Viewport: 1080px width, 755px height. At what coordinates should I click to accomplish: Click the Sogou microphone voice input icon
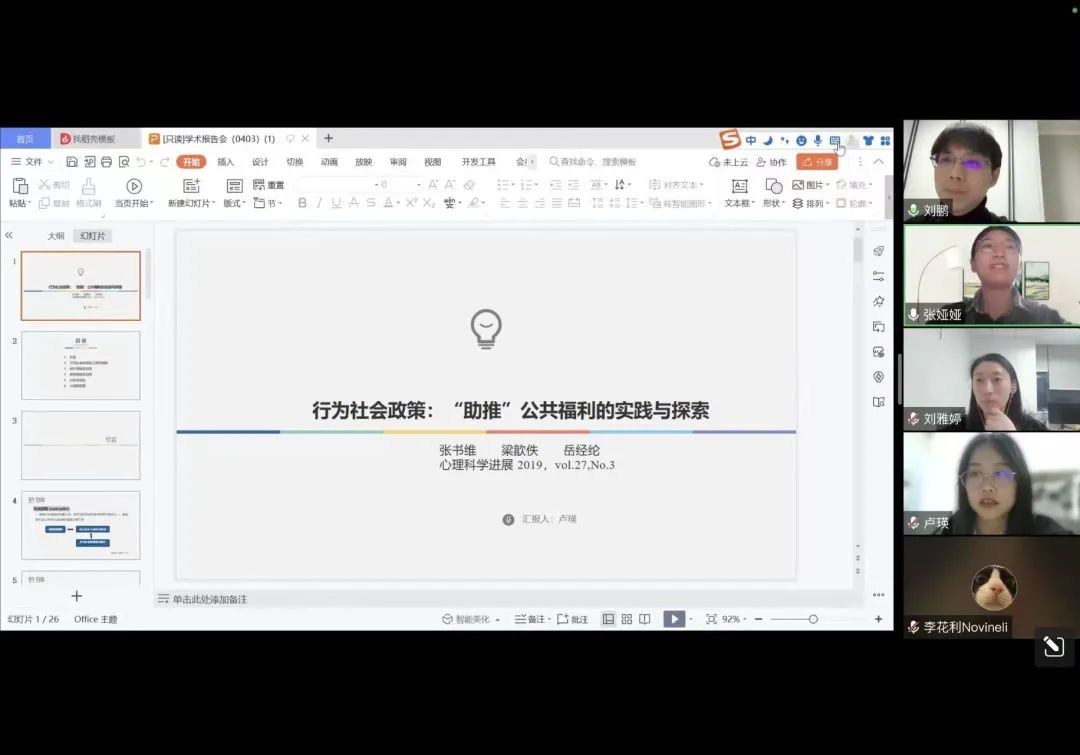[x=817, y=141]
